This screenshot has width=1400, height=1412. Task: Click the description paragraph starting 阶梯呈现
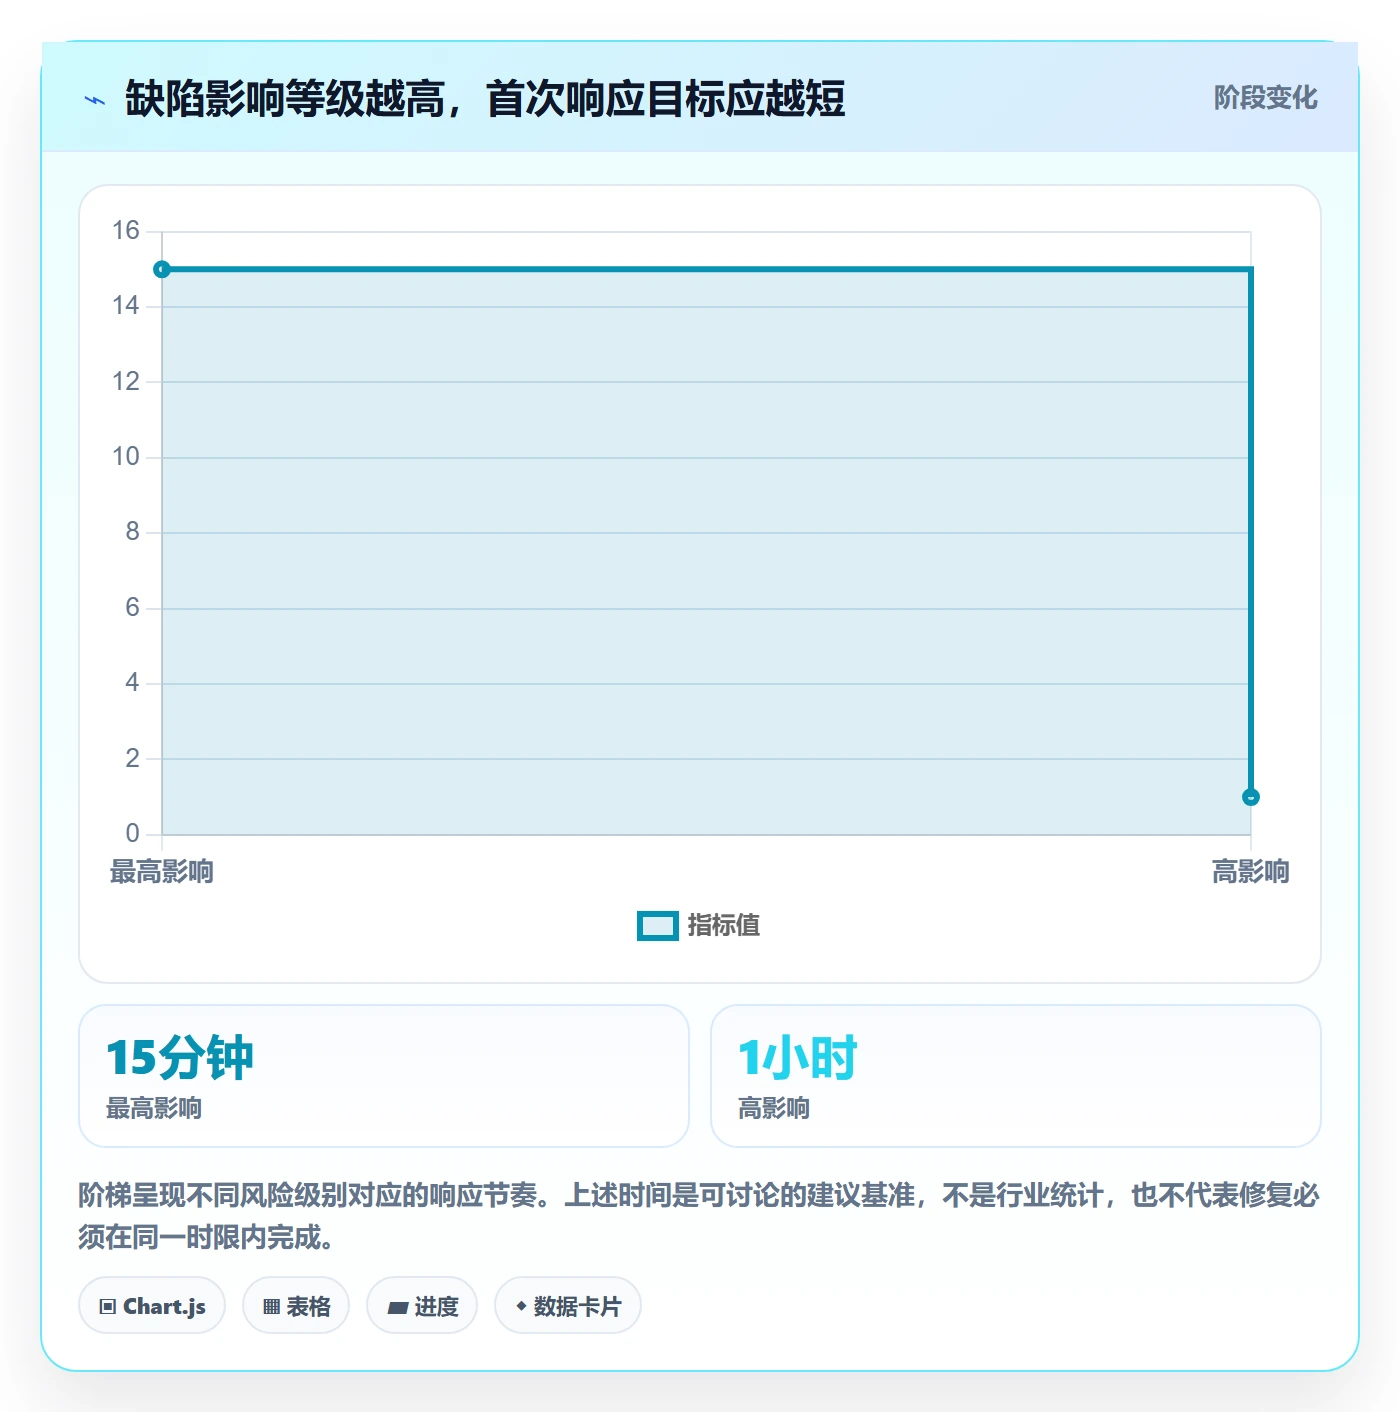699,1216
